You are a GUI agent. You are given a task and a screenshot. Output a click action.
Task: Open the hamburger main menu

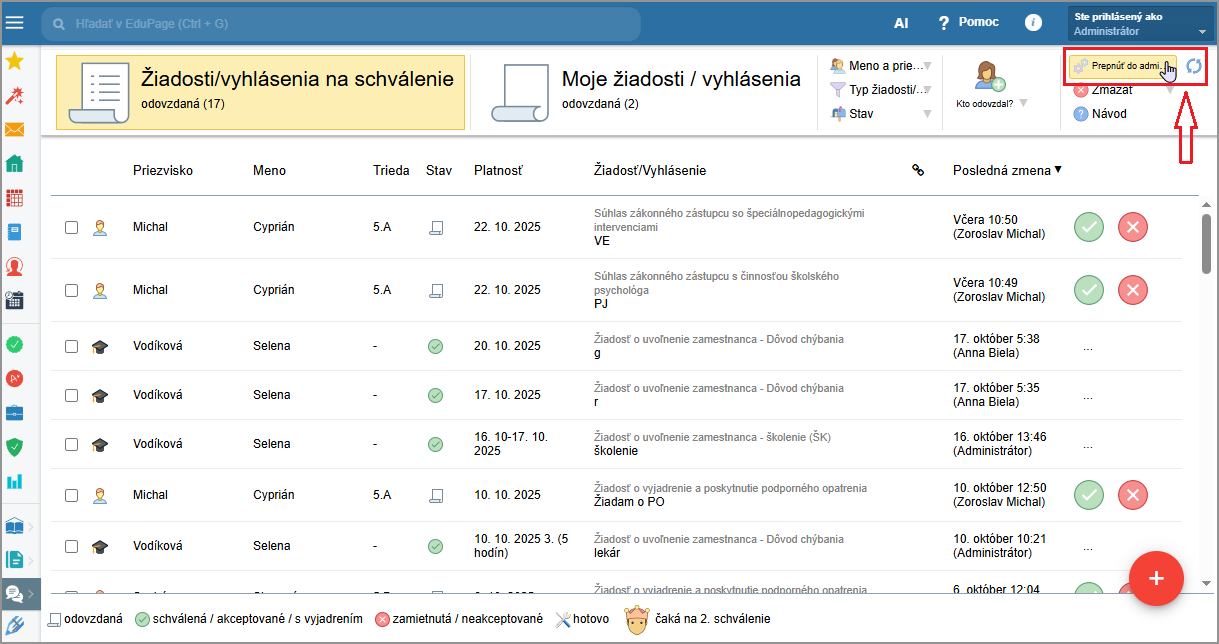click(15, 23)
